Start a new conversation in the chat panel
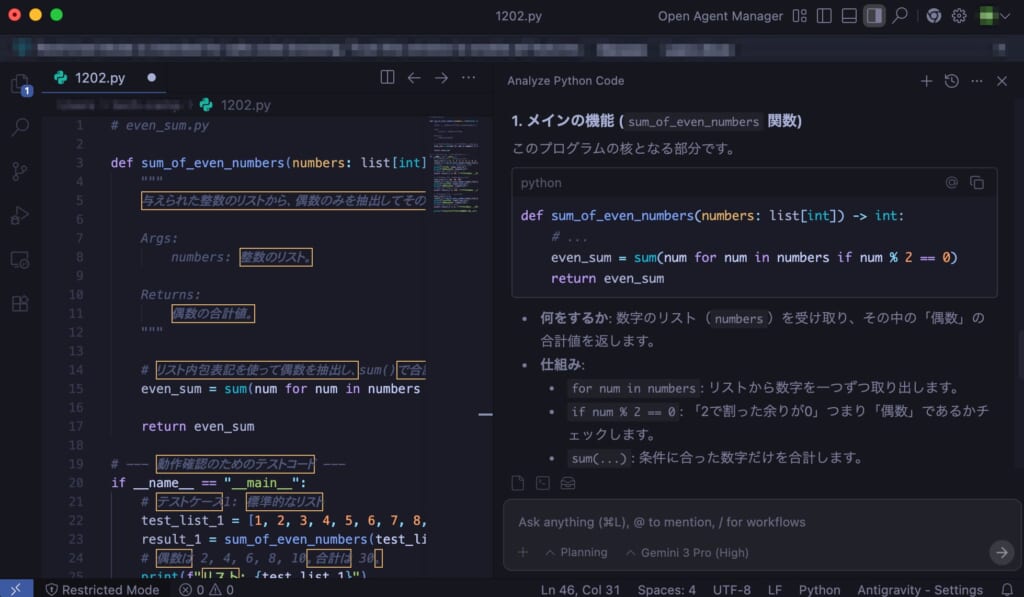This screenshot has width=1024, height=597. (926, 81)
